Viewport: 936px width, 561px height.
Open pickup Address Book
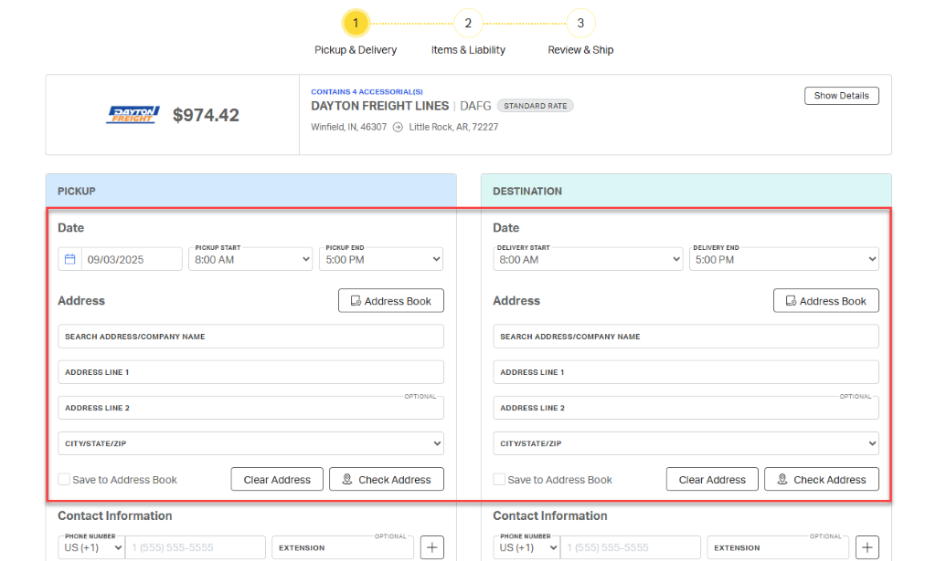[x=391, y=301]
